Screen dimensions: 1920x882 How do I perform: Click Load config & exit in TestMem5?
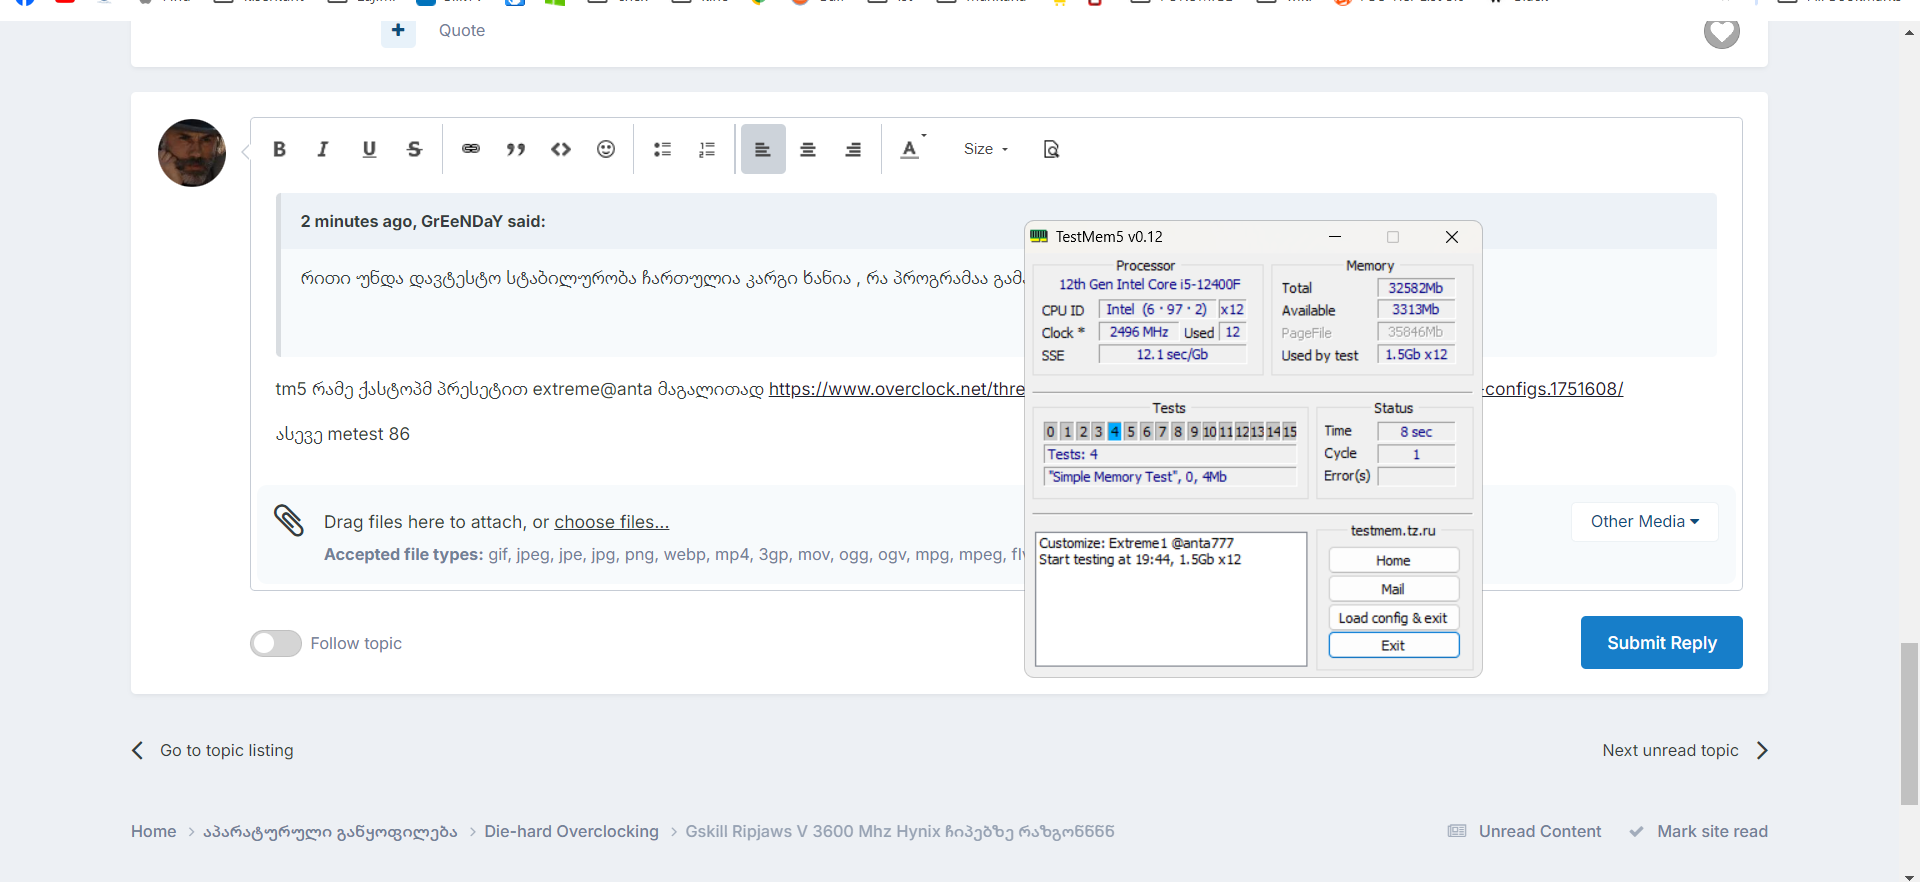pyautogui.click(x=1394, y=618)
